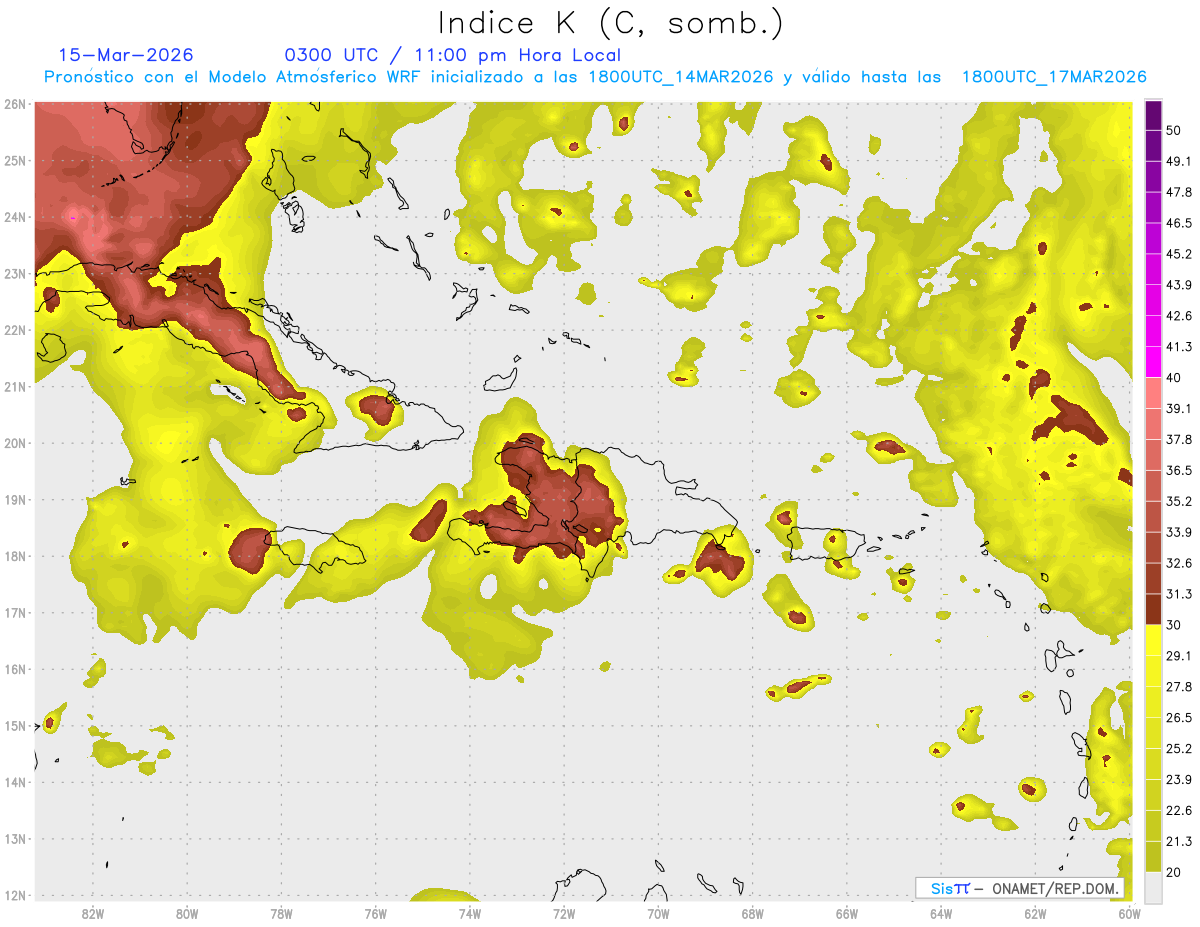This screenshot has width=1200, height=927.
Task: Click the color bar value '50'
Action: coord(1174,130)
